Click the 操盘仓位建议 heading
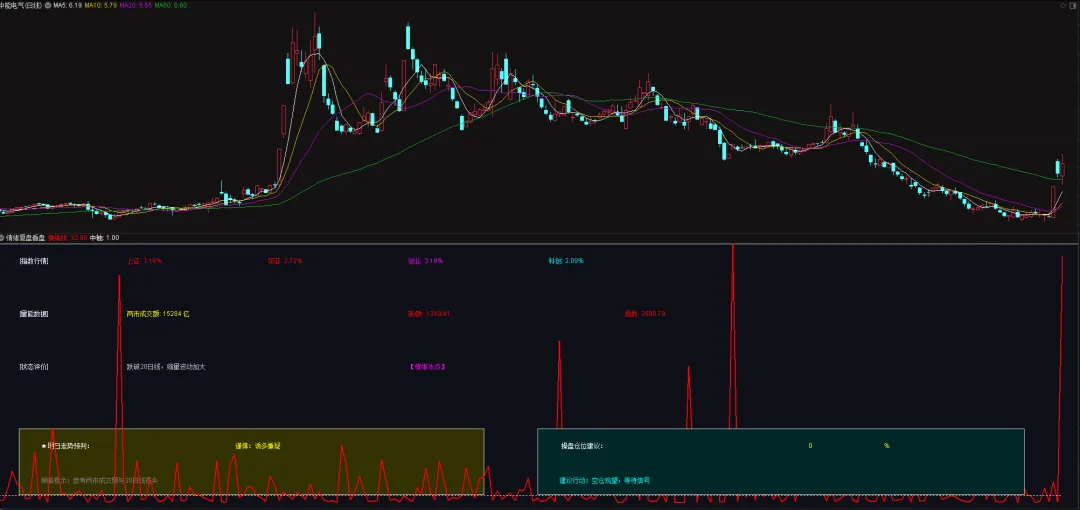Image resolution: width=1080 pixels, height=510 pixels. [x=581, y=446]
